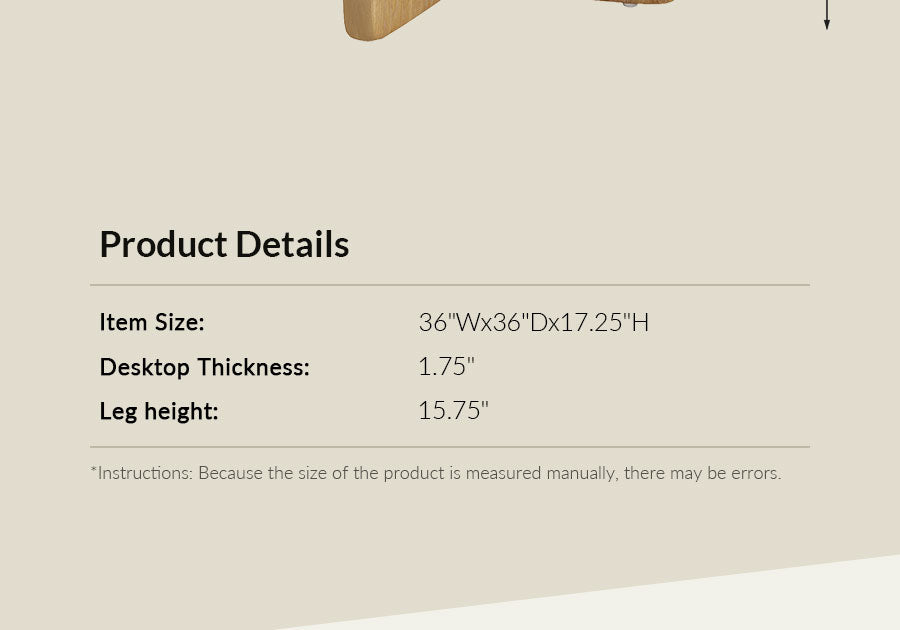Click the divider line above the footnote
The width and height of the screenshot is (900, 630).
(450, 447)
